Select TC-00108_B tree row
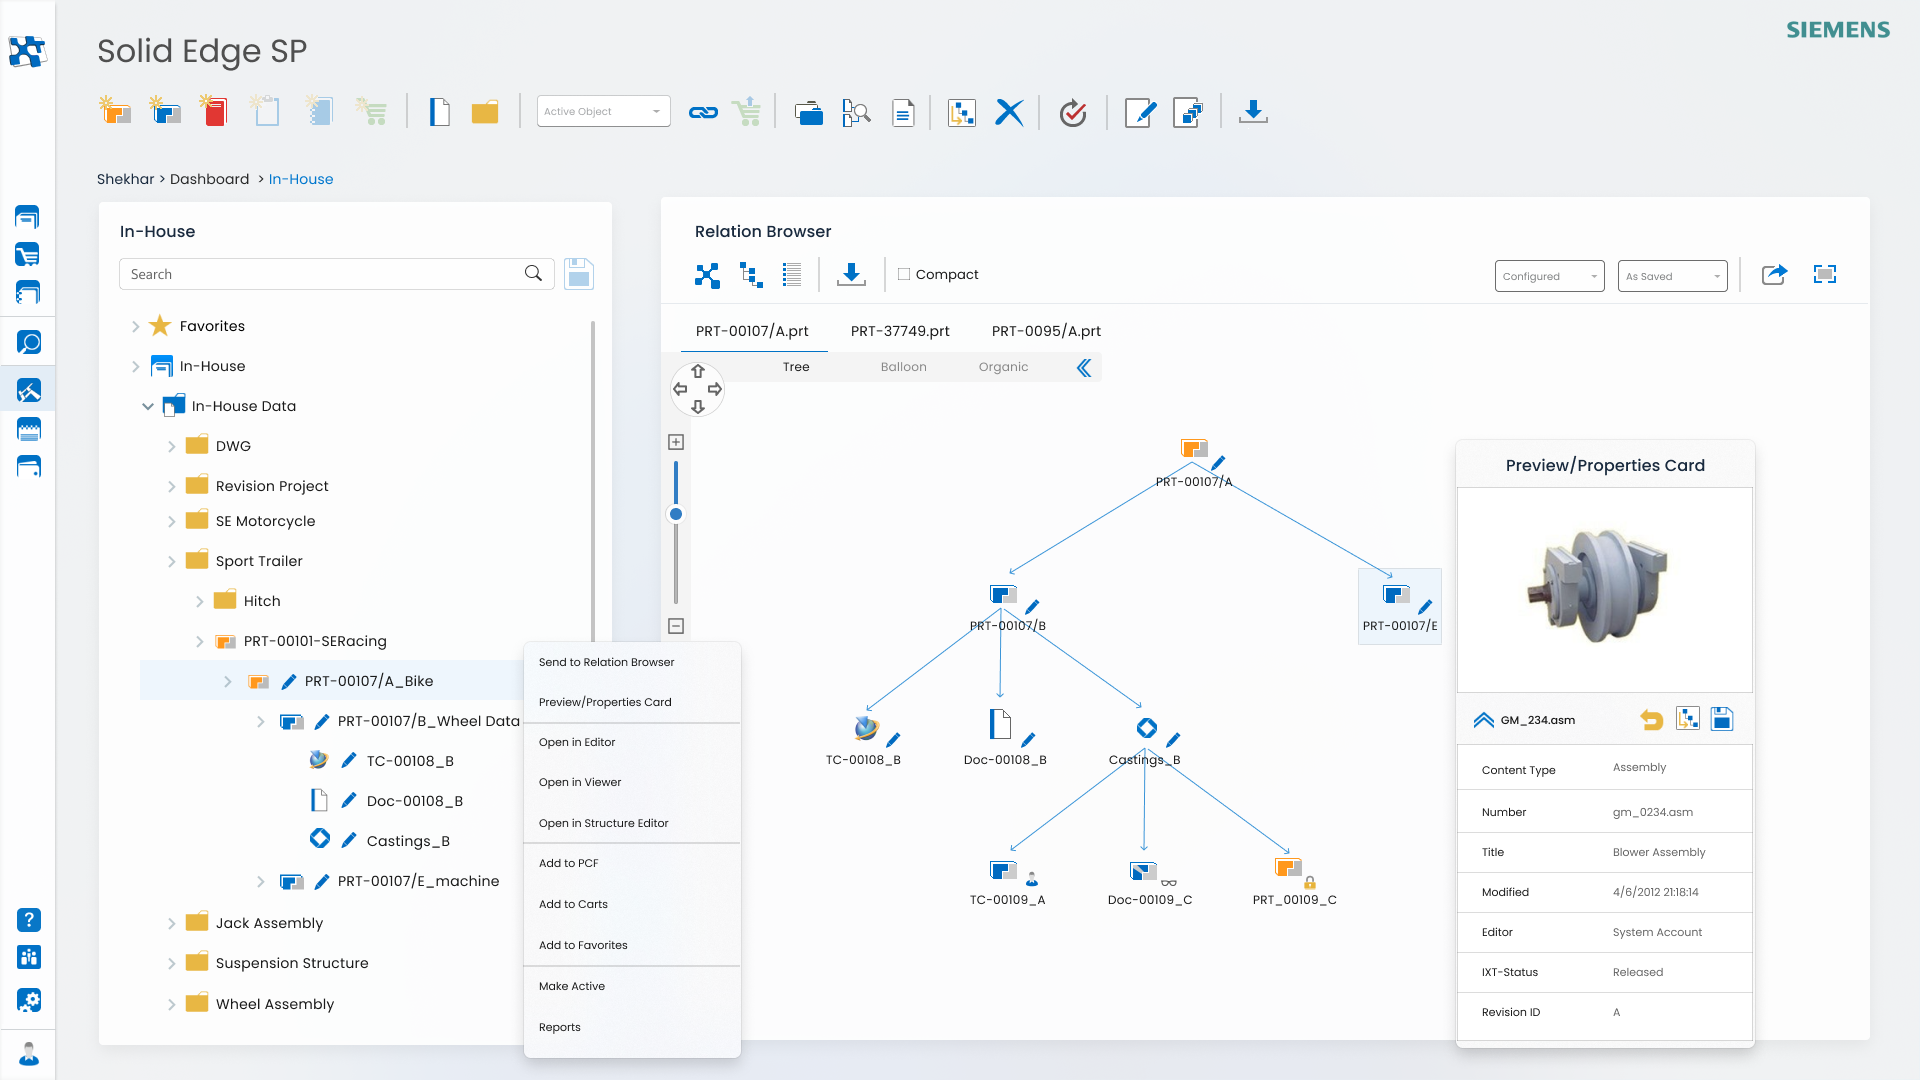 pyautogui.click(x=410, y=761)
